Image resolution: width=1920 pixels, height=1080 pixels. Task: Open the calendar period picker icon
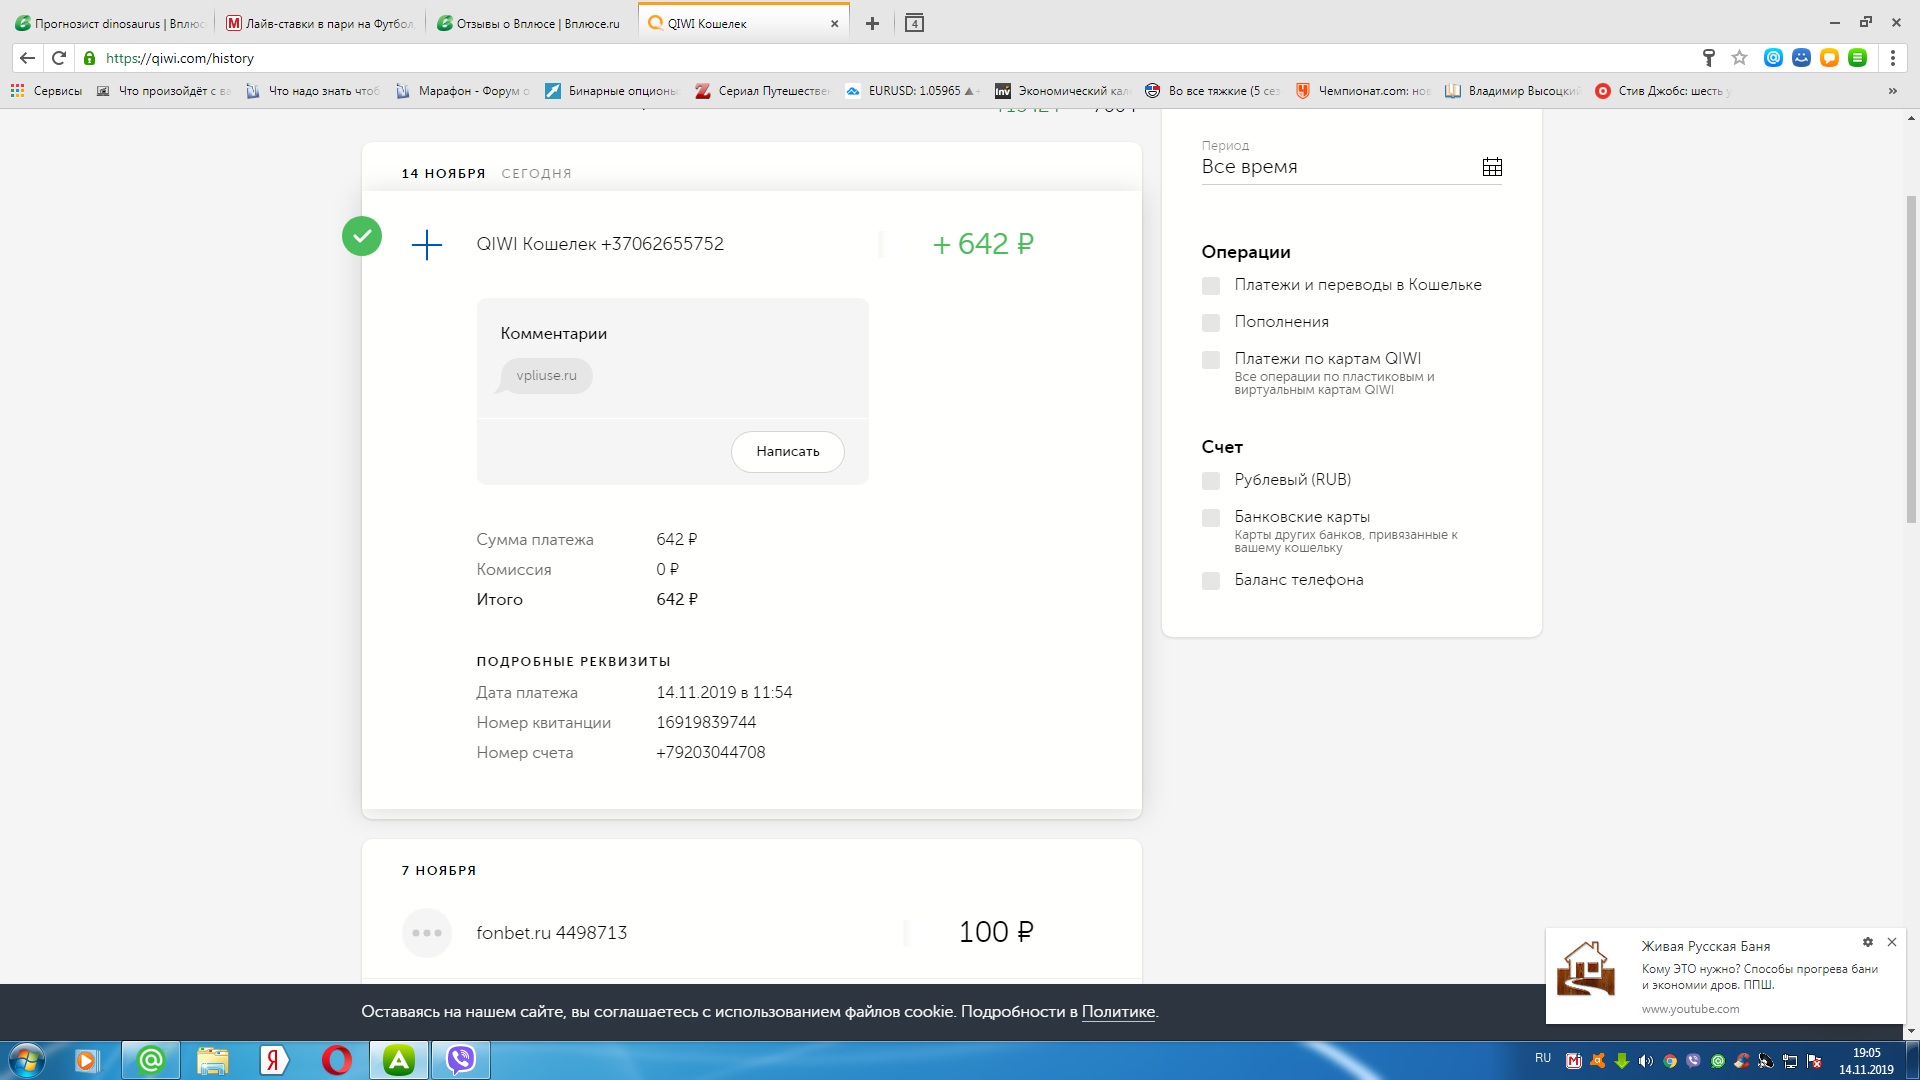(x=1492, y=167)
